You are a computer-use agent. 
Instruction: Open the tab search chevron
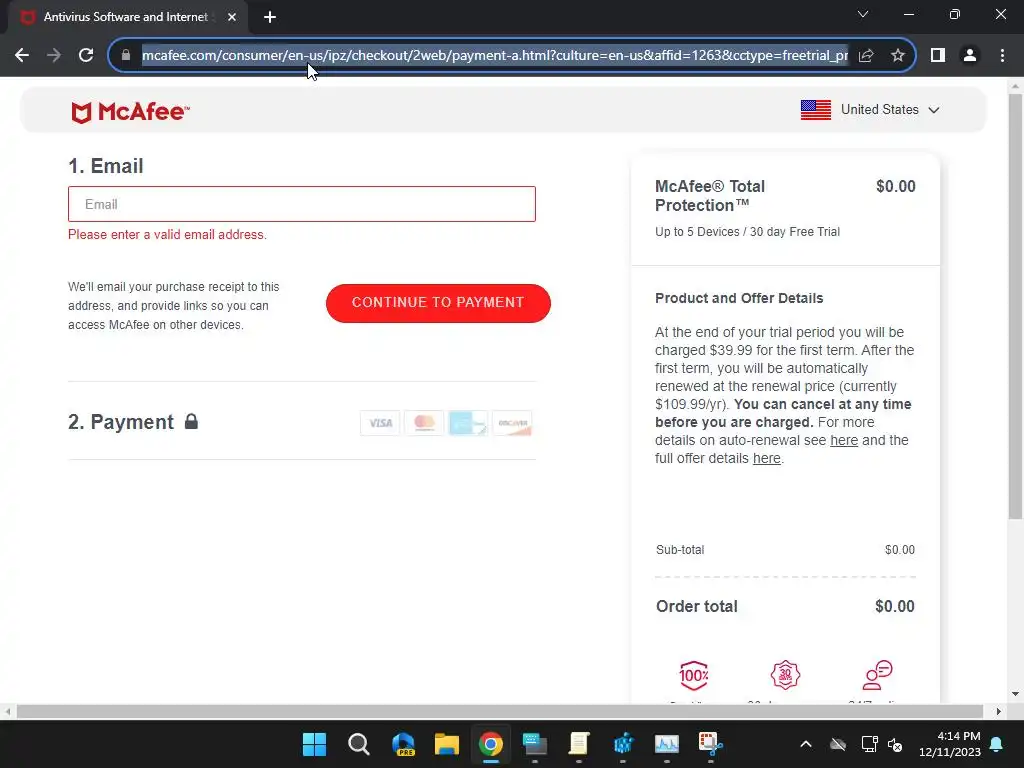pos(863,14)
